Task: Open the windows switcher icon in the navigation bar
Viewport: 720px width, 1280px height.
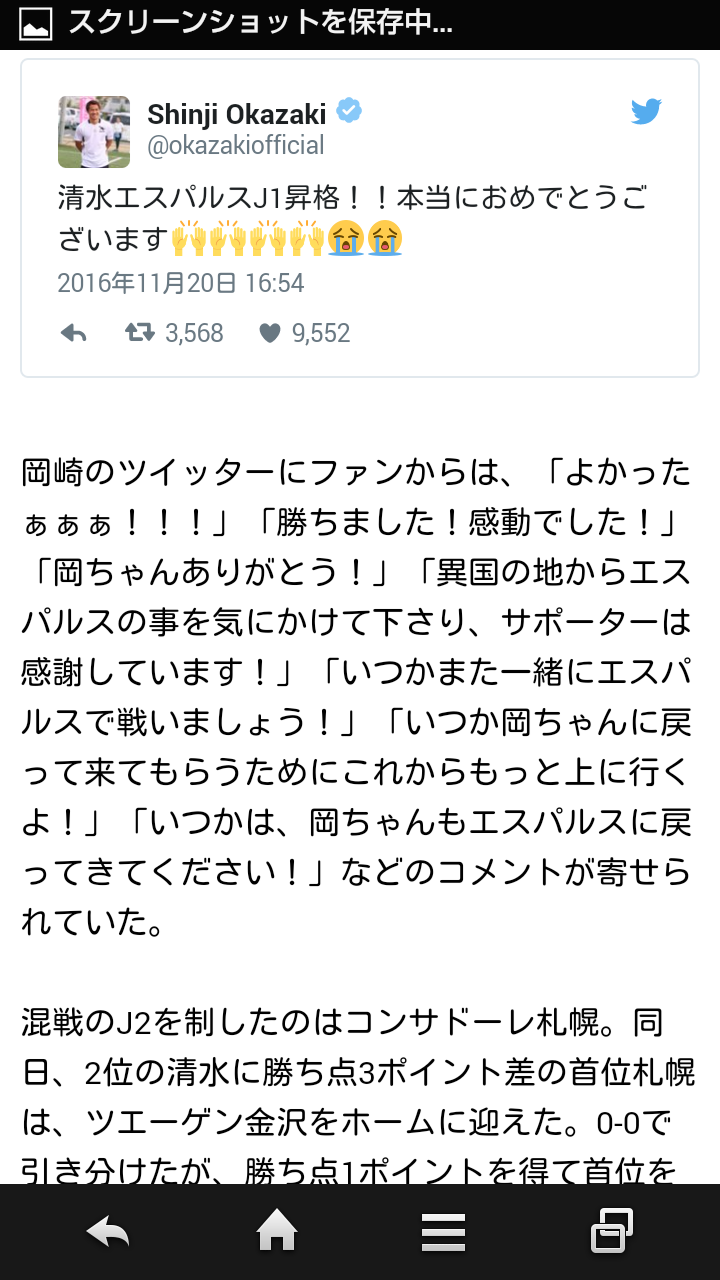Action: point(611,1232)
